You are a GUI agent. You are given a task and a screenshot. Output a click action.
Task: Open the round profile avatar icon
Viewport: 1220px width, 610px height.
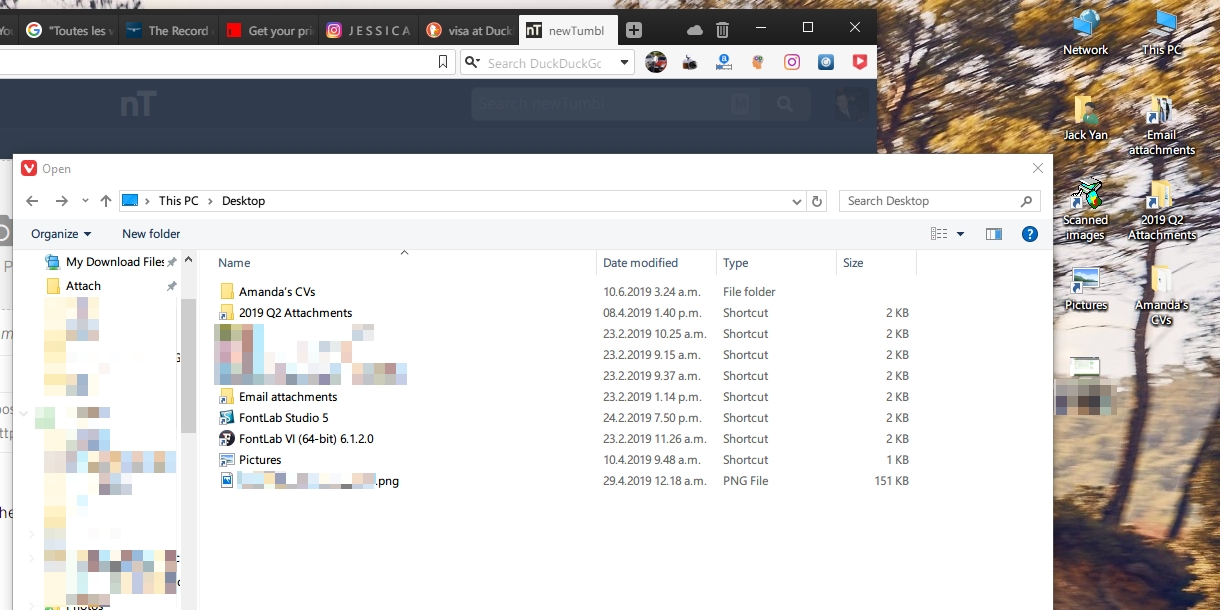(x=656, y=62)
